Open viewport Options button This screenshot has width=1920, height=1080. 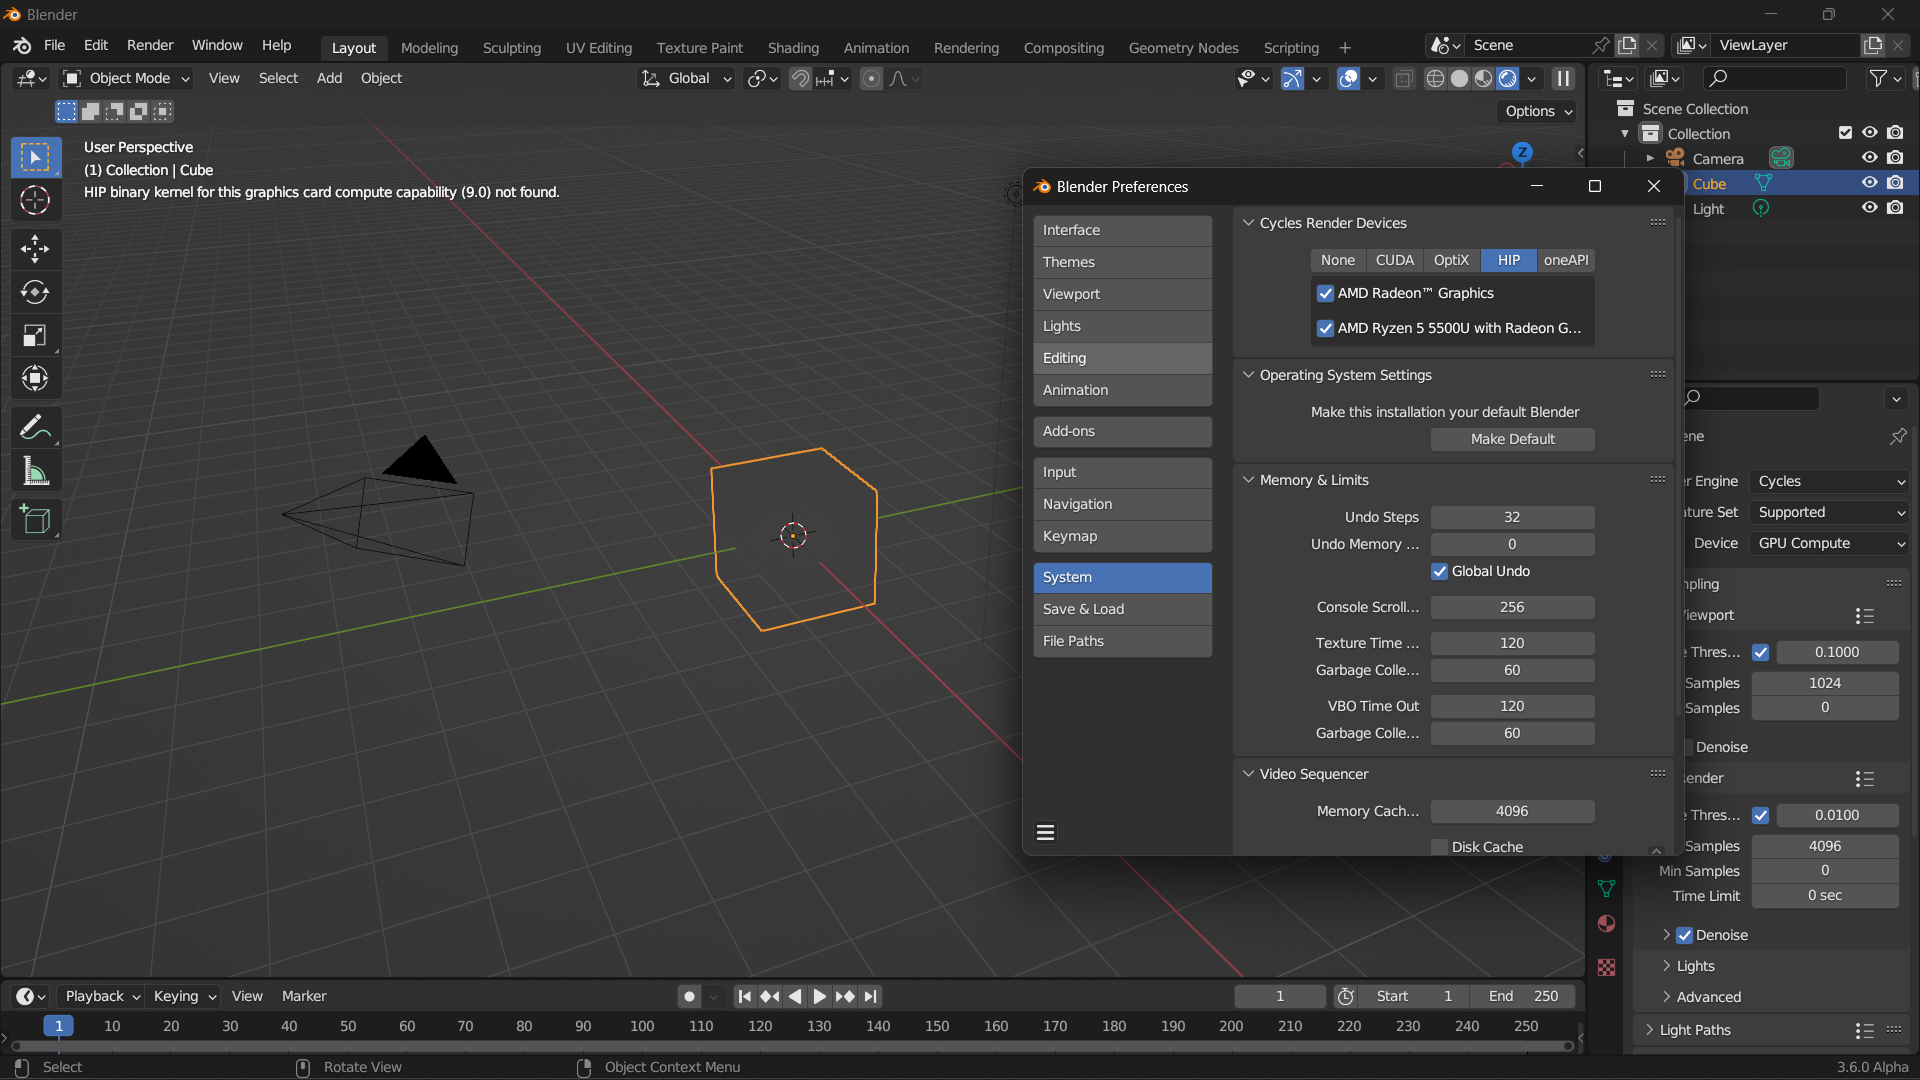pyautogui.click(x=1538, y=111)
